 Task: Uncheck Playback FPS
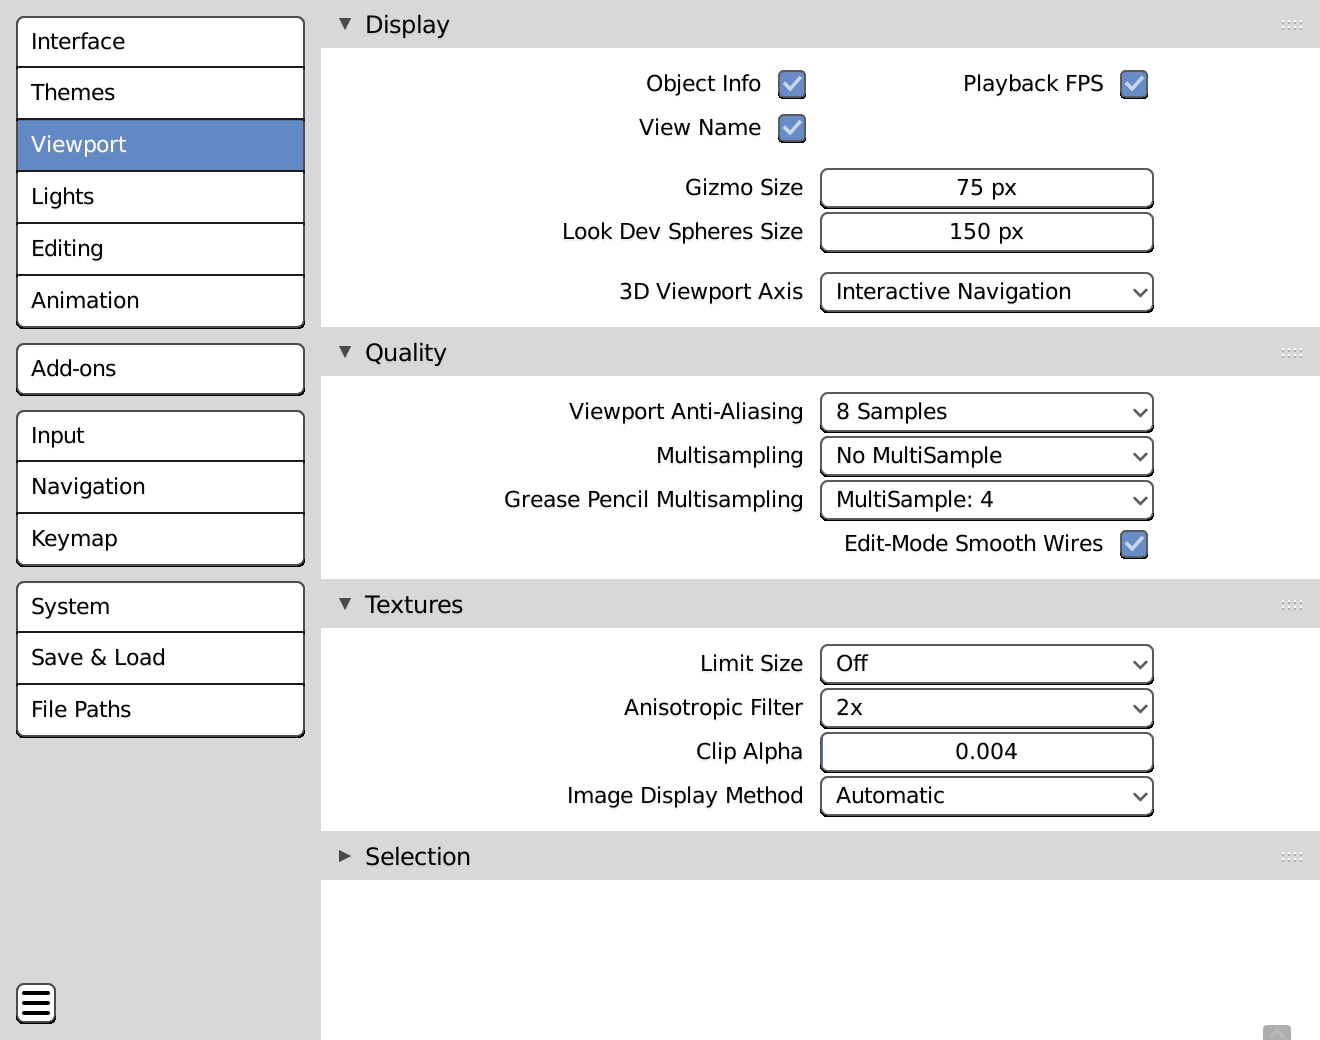tap(1133, 84)
